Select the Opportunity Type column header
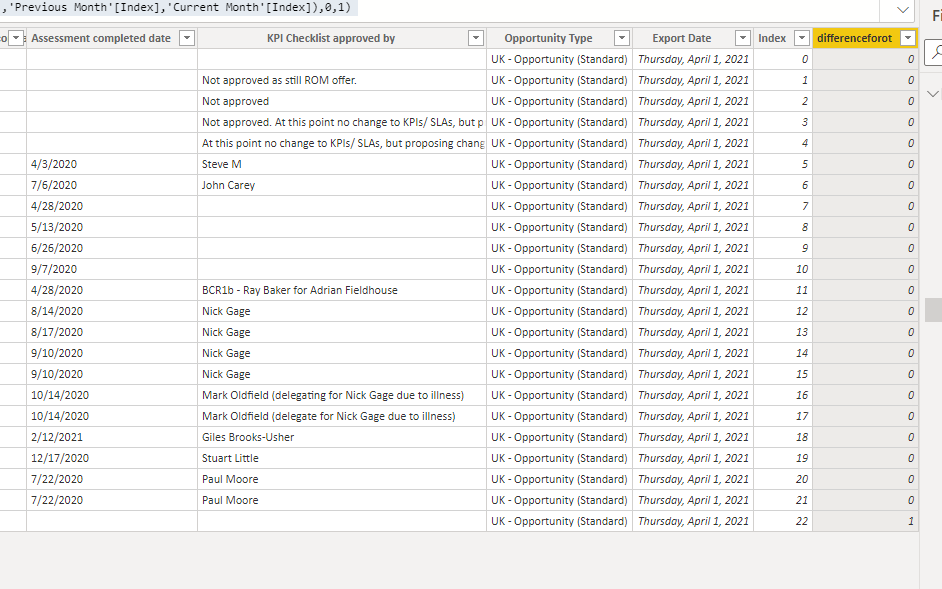 pos(548,38)
